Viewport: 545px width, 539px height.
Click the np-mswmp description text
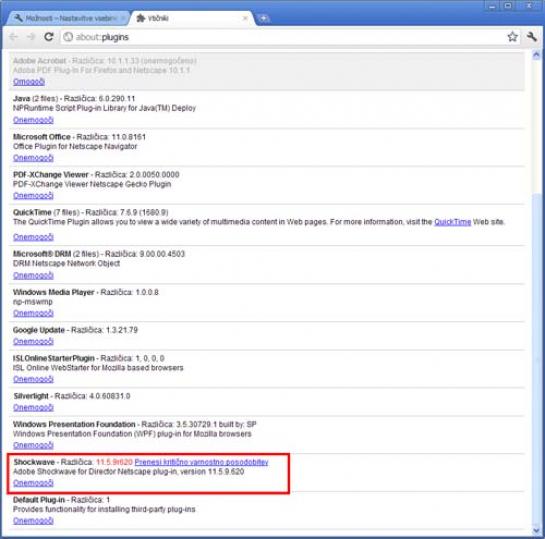click(x=33, y=302)
